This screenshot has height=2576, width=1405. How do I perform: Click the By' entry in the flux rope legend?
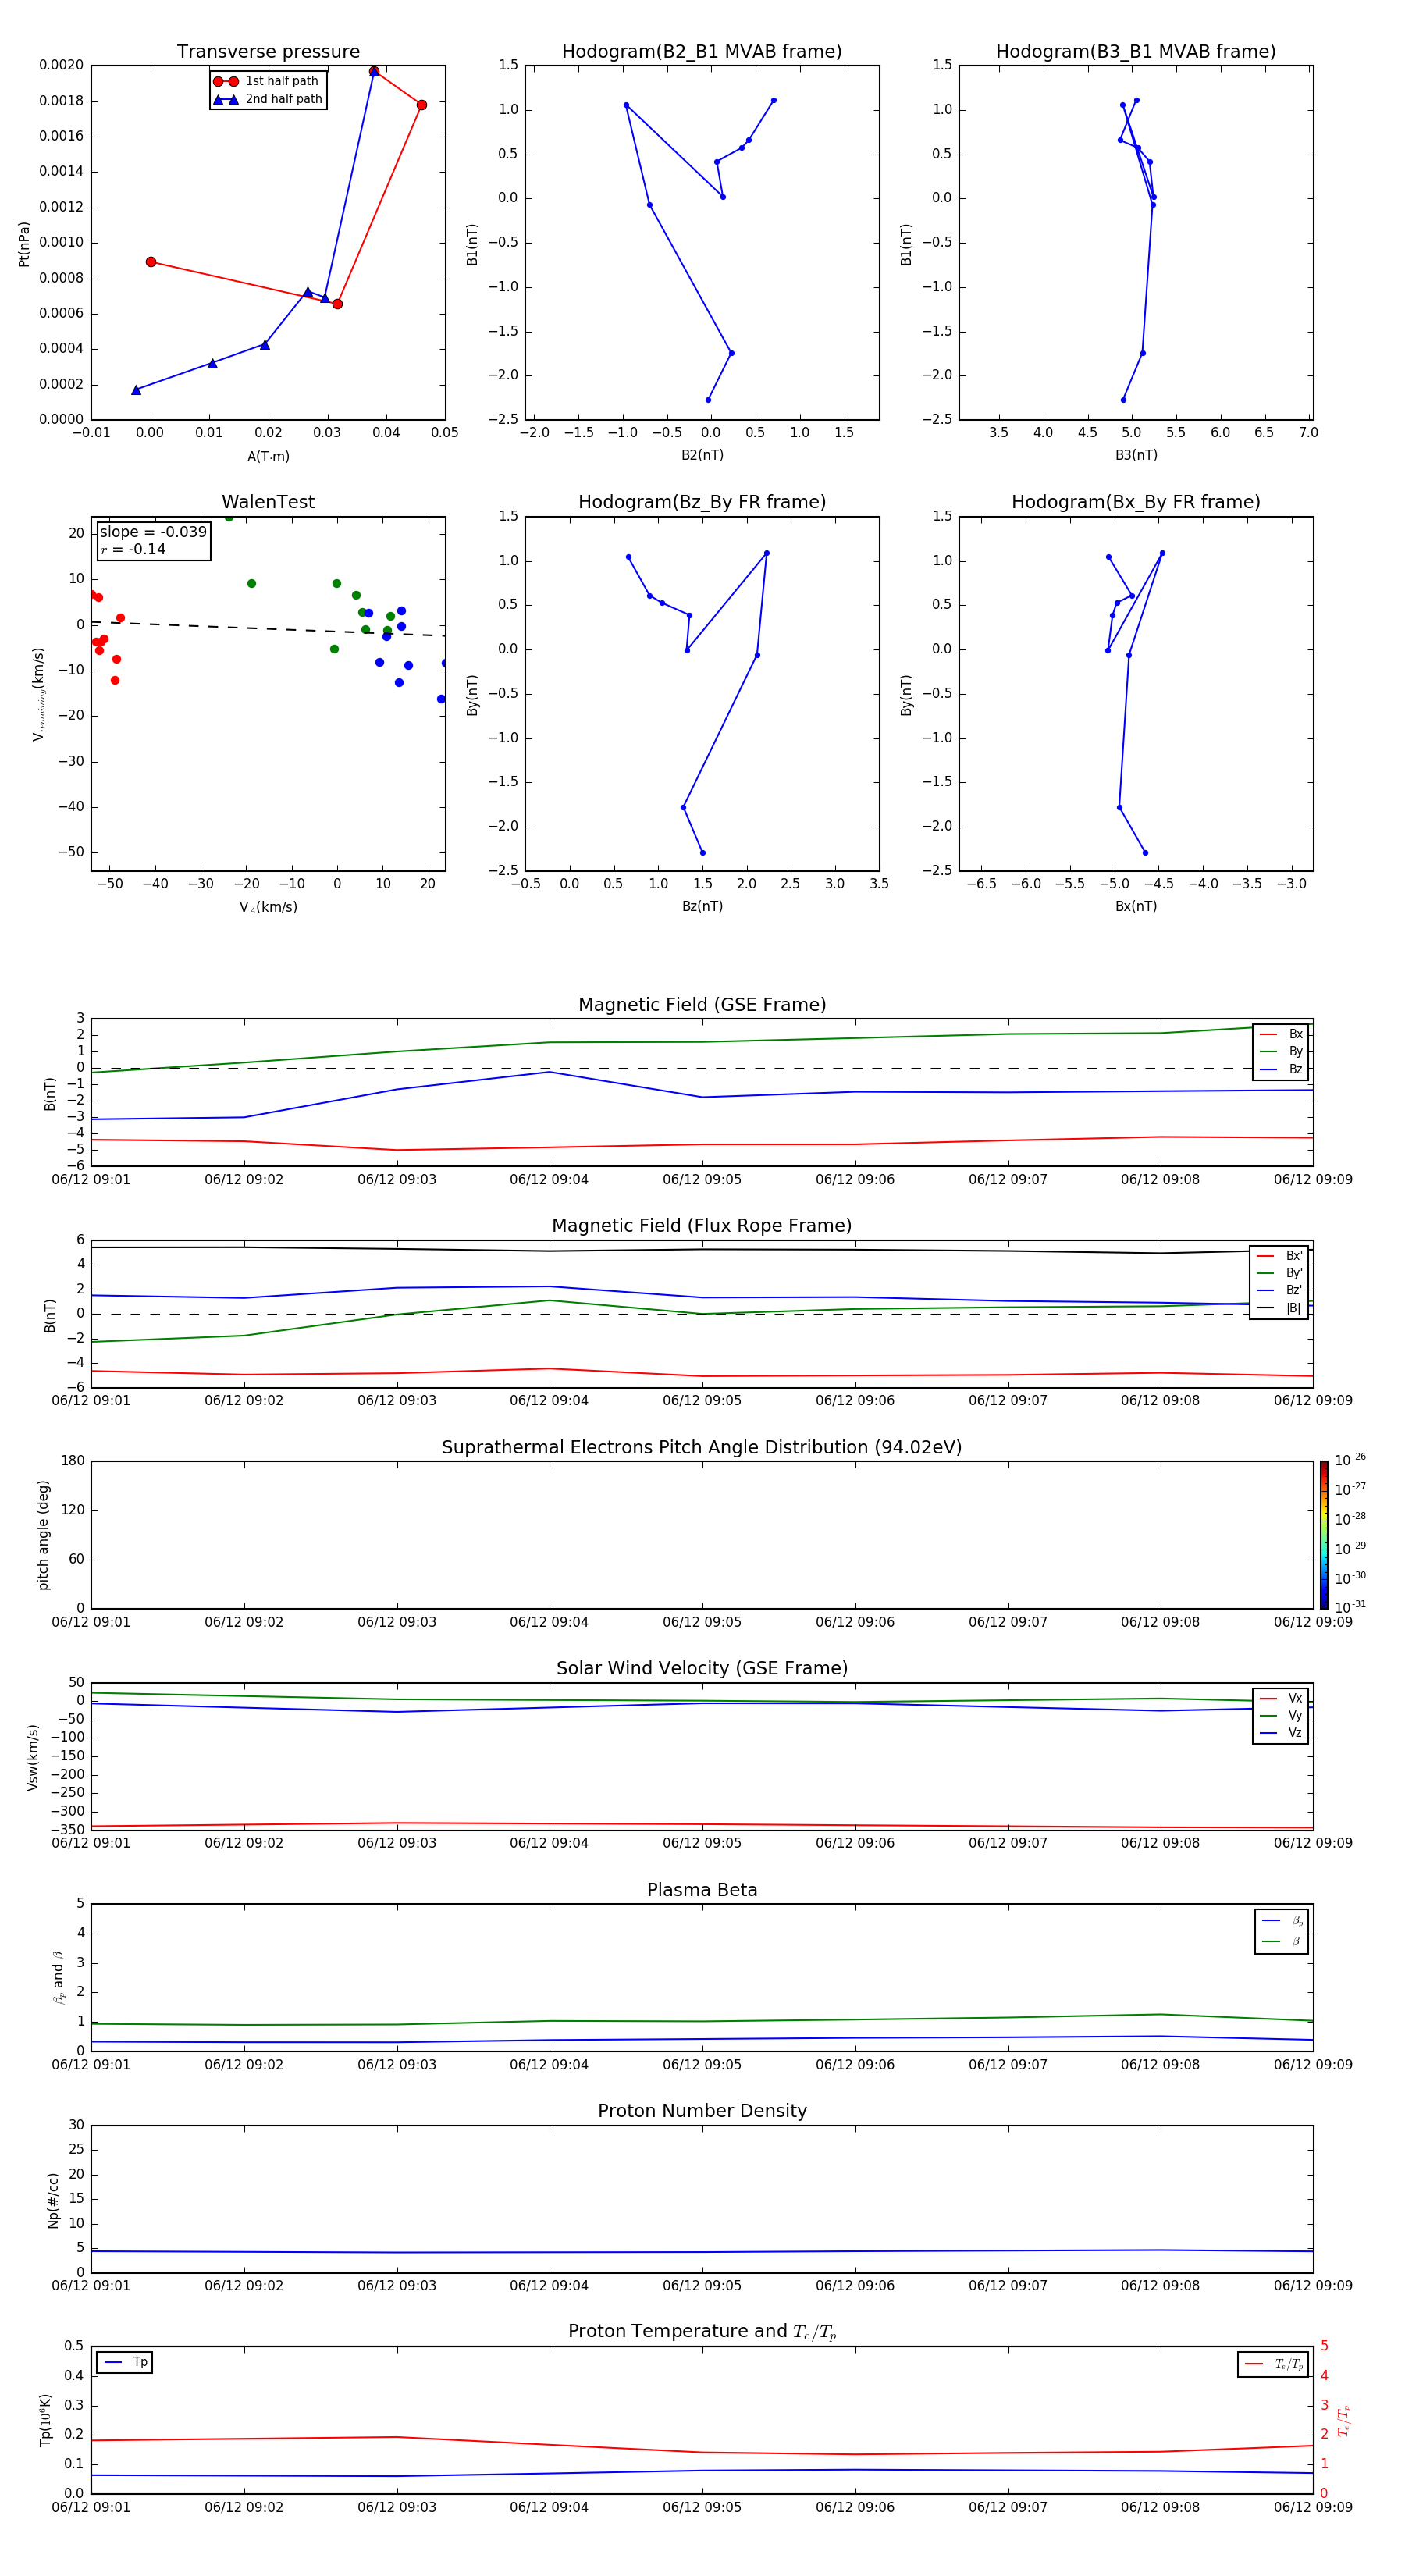tap(1279, 1273)
